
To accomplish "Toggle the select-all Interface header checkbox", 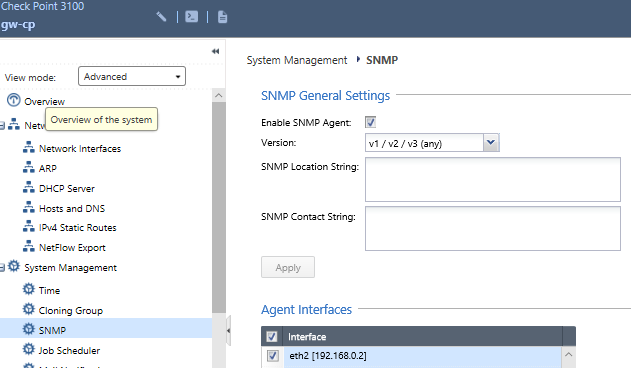I will click(272, 336).
